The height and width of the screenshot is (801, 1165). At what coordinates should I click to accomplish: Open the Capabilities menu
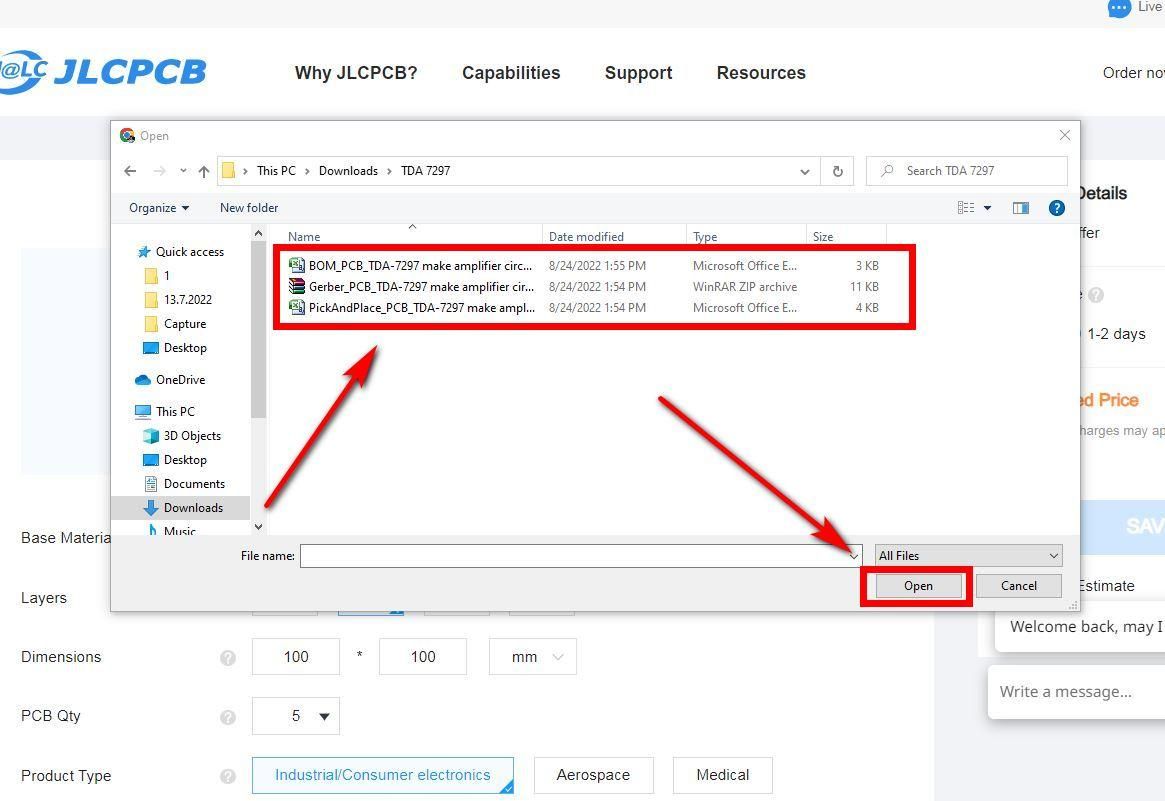511,73
